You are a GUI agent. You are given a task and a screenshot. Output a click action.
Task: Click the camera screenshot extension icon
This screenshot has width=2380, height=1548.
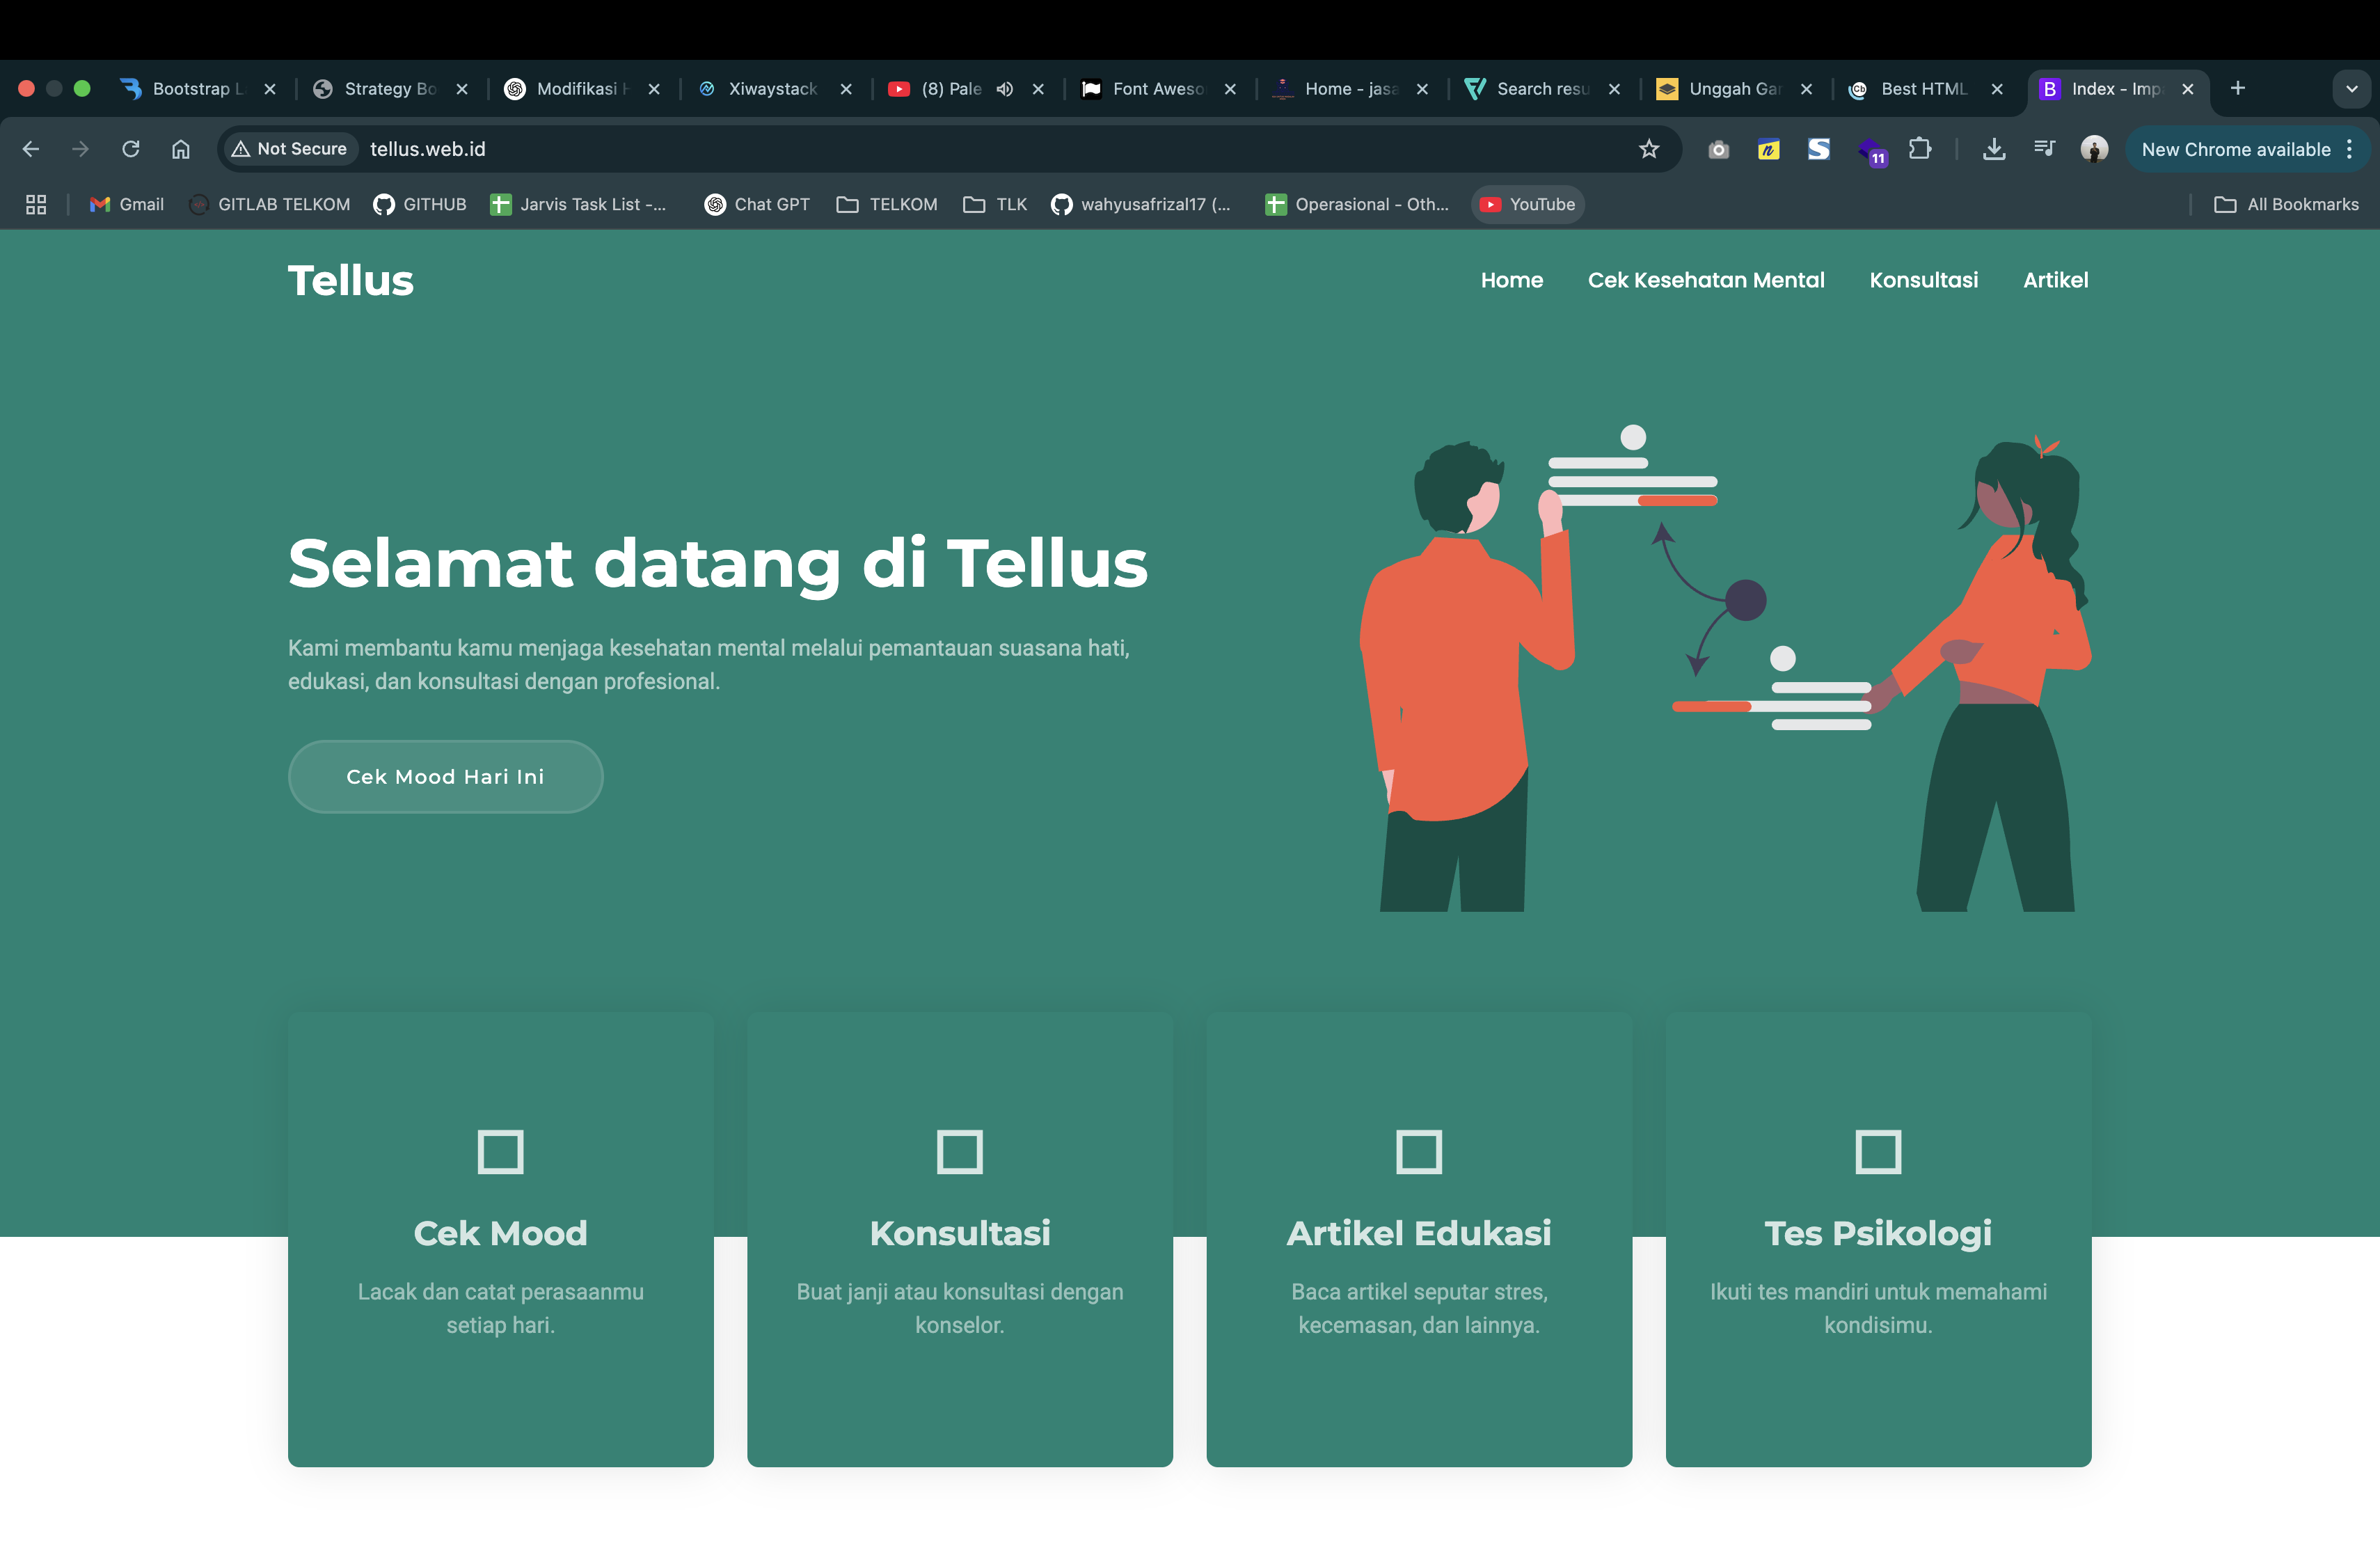coord(1718,150)
